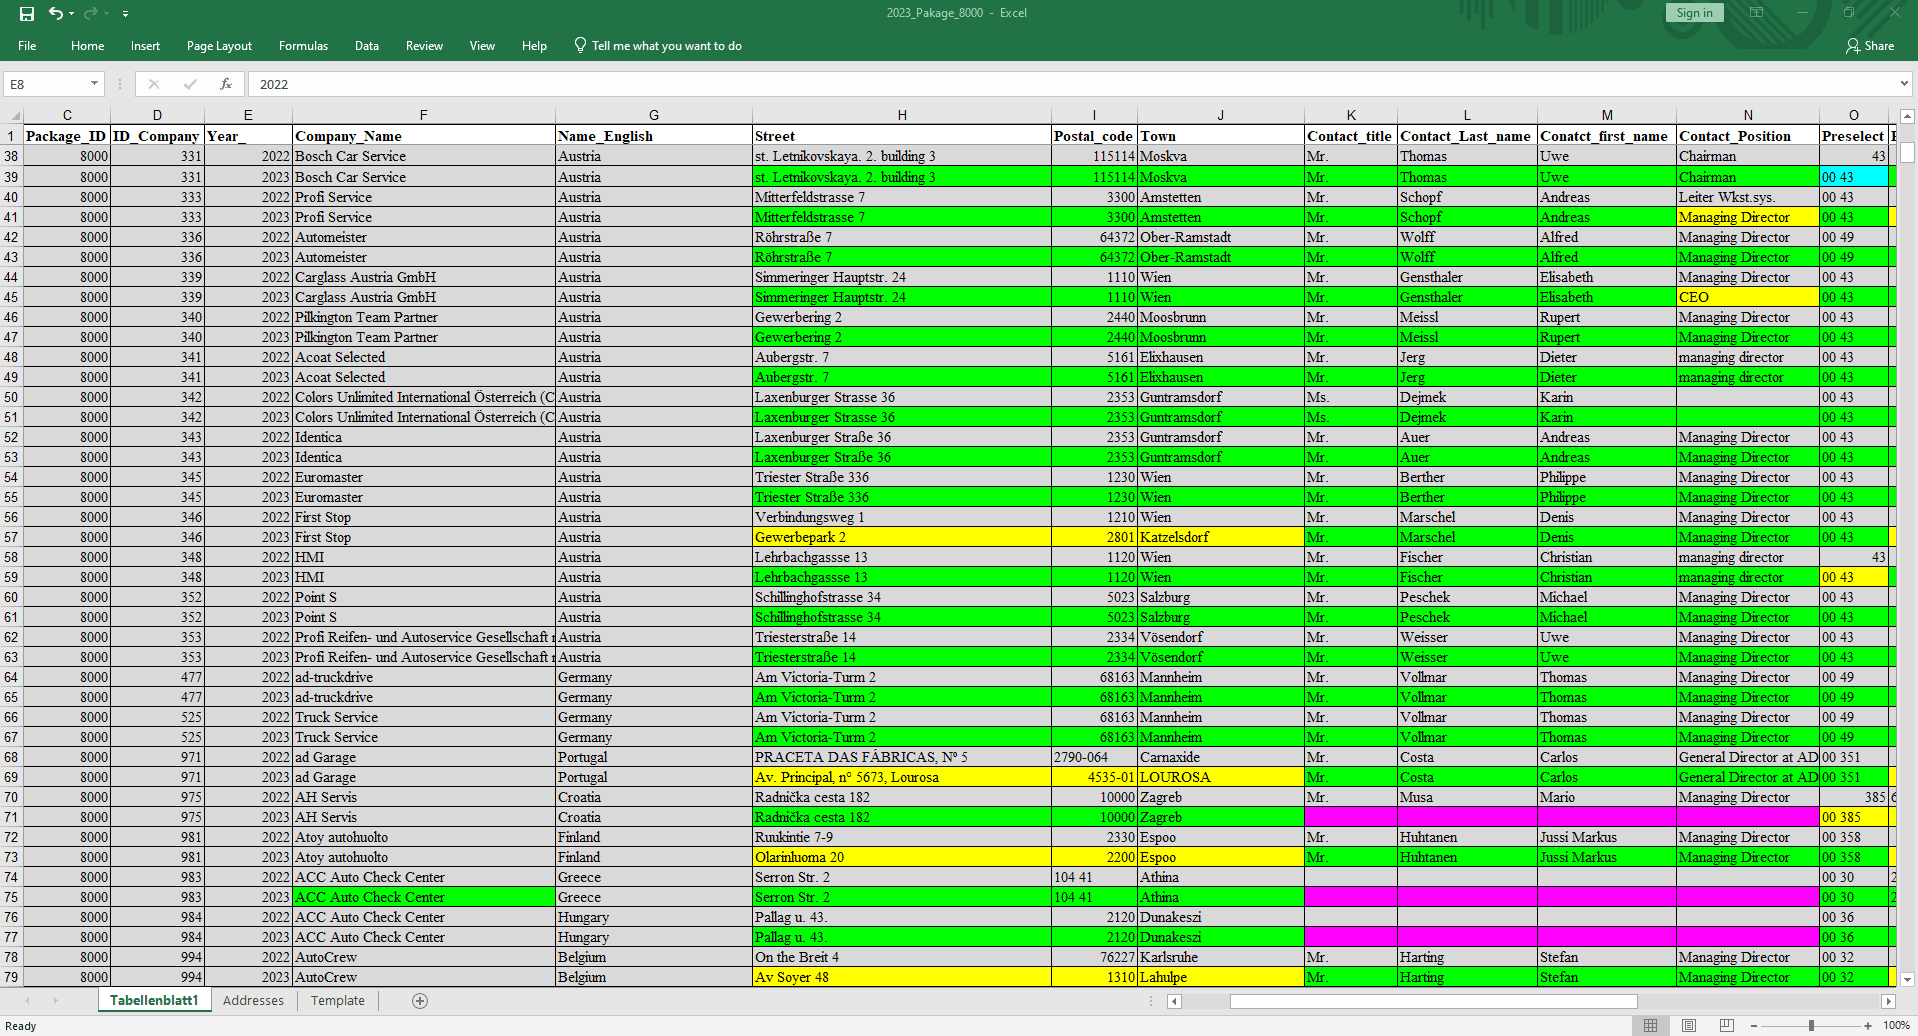
Task: Select cell Leiter Wkst.sys.
Action: click(1748, 197)
